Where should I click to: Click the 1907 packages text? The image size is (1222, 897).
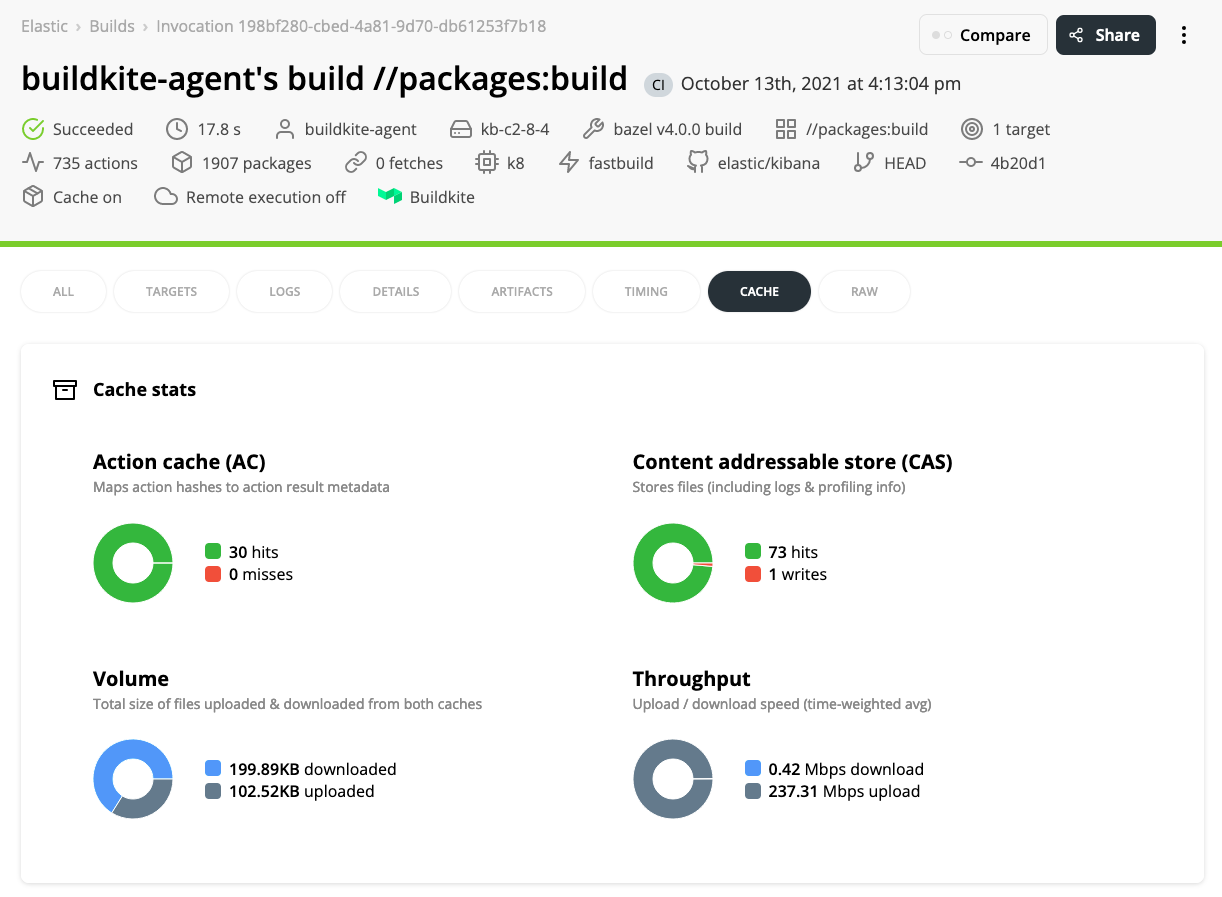(257, 163)
